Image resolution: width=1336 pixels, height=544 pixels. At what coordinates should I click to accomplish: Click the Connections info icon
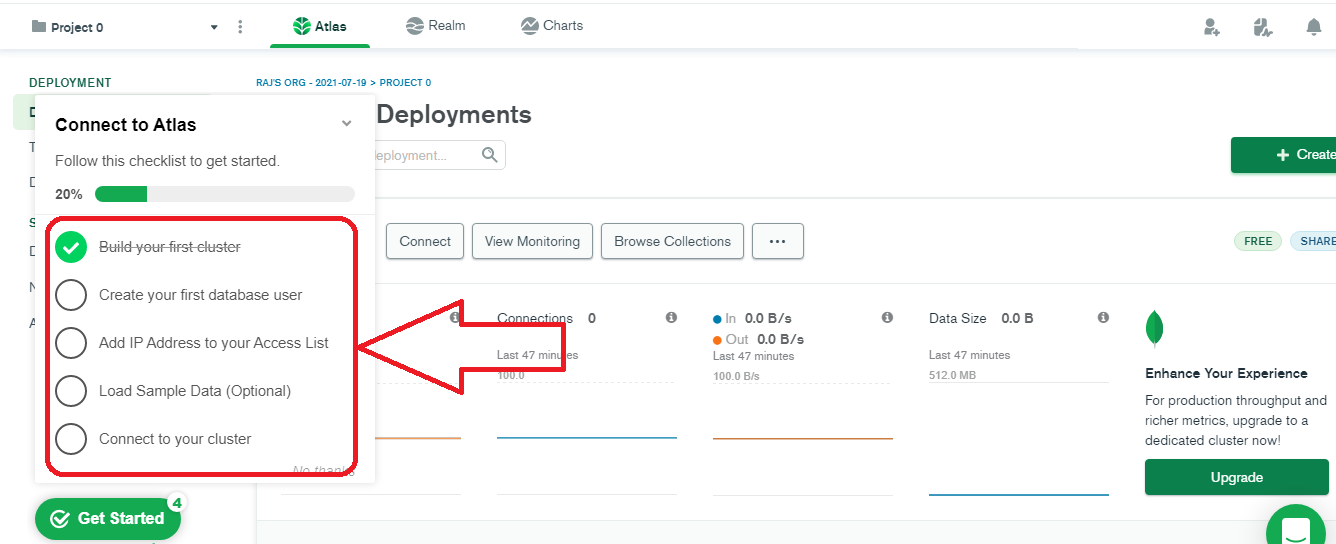coord(671,318)
